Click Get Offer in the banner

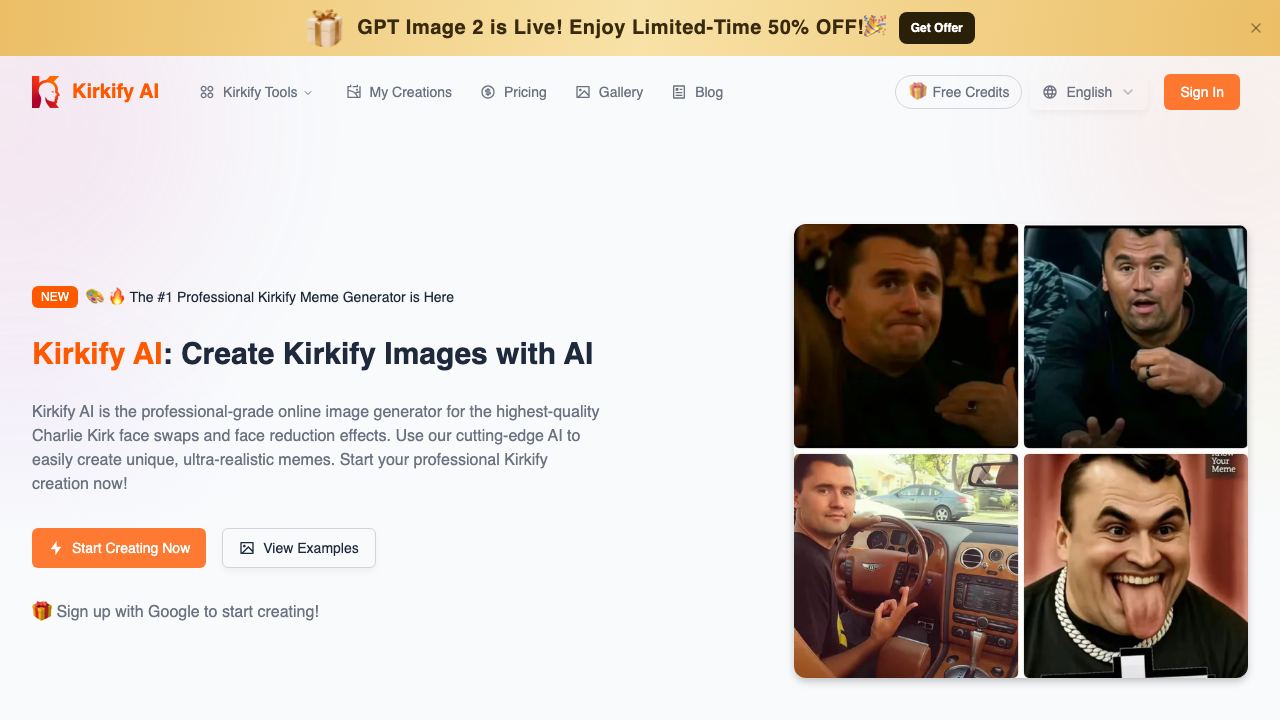coord(937,28)
